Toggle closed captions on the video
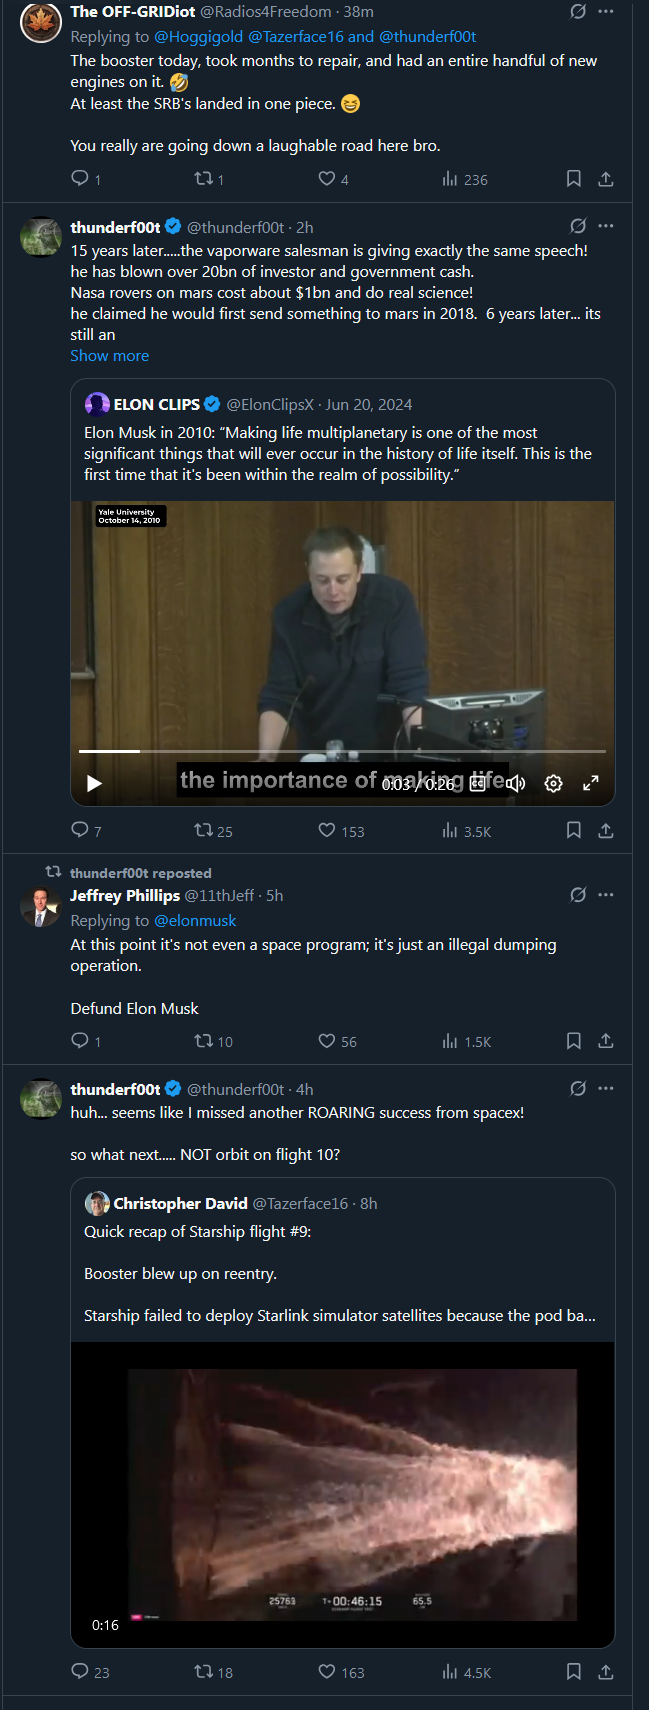Image resolution: width=649 pixels, height=1710 pixels. pyautogui.click(x=478, y=783)
